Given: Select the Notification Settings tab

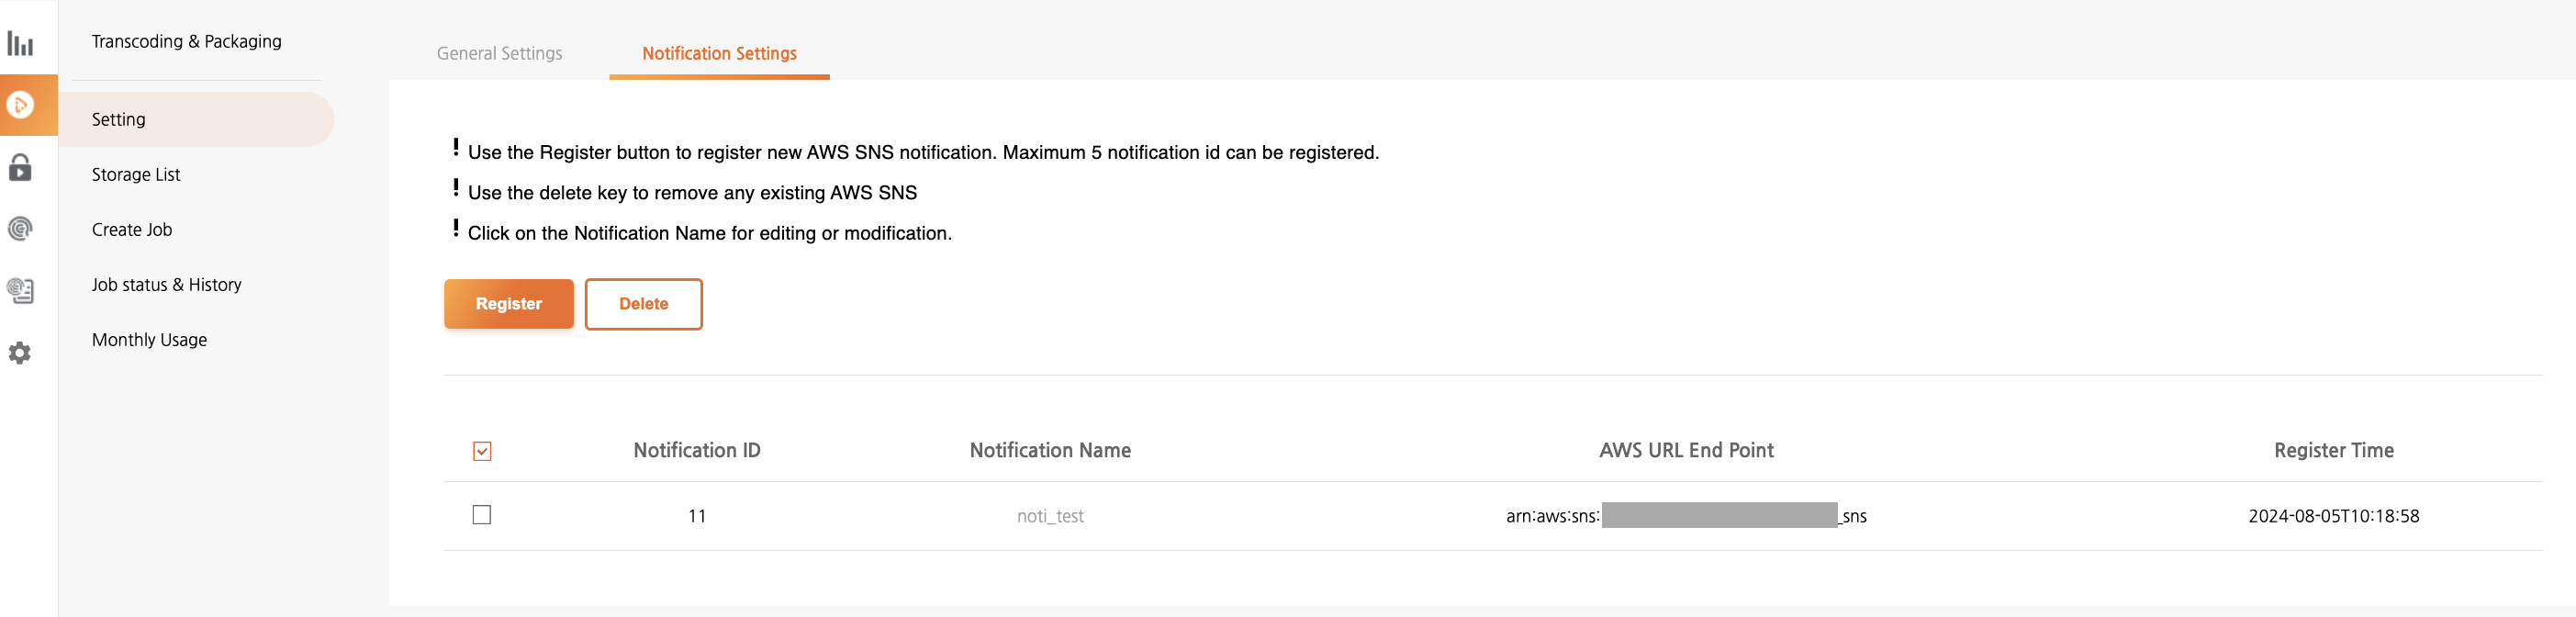Looking at the screenshot, I should coord(719,53).
